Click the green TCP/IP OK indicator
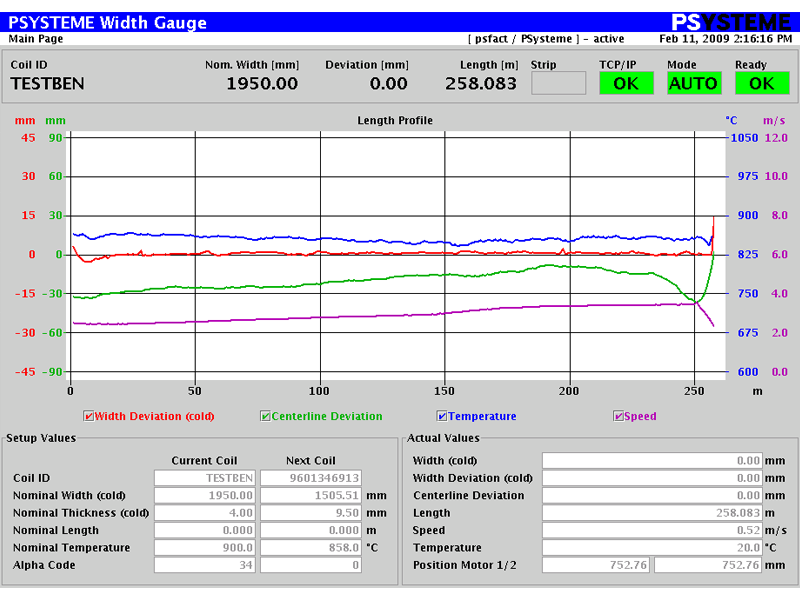 tap(626, 83)
